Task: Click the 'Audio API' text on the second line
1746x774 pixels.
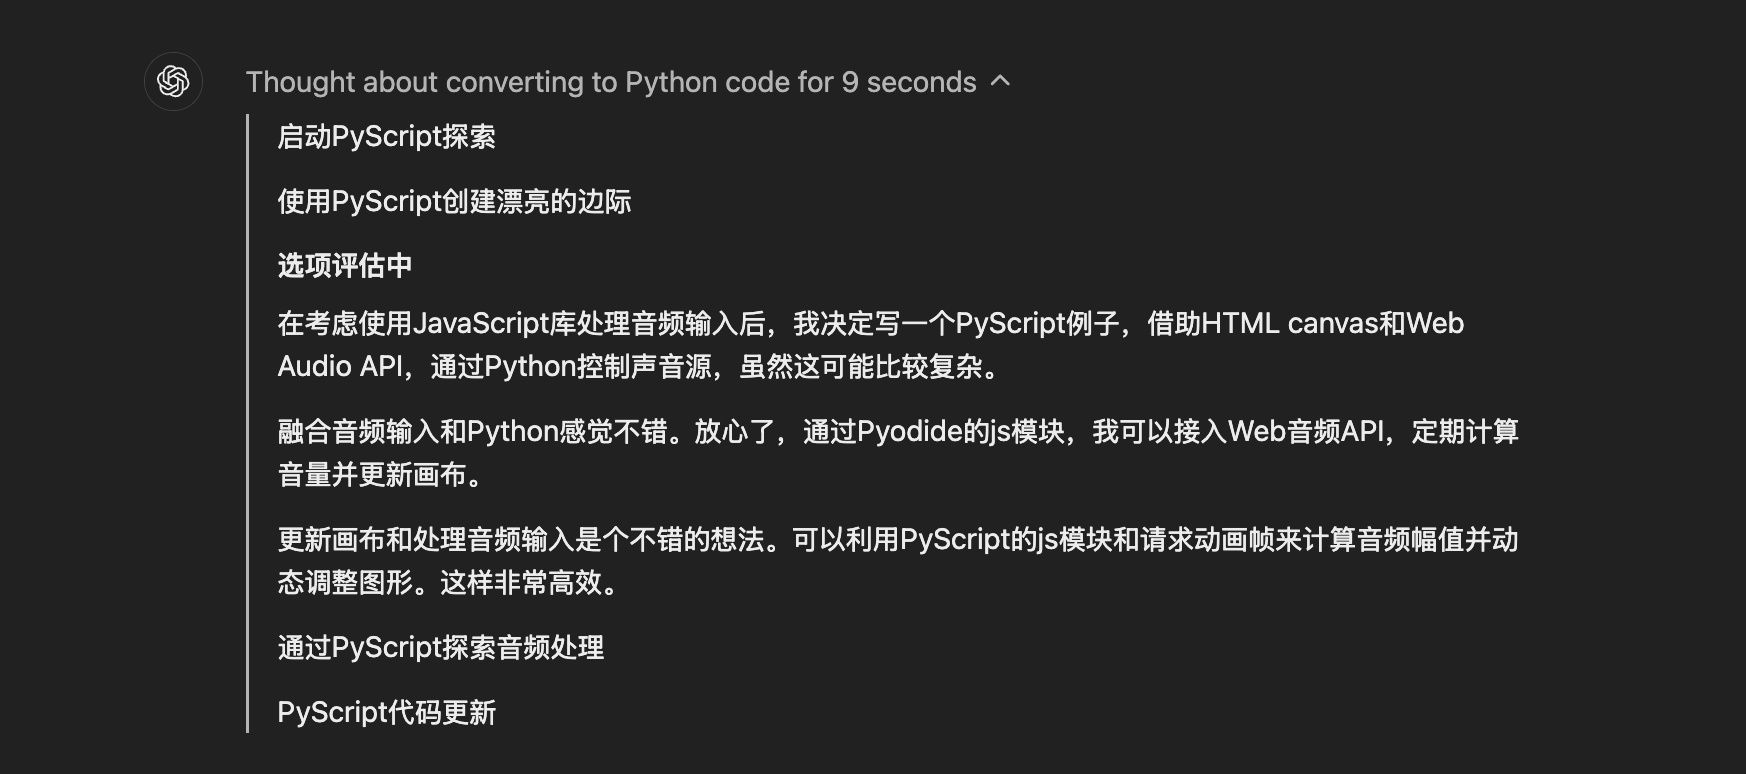Action: 340,367
